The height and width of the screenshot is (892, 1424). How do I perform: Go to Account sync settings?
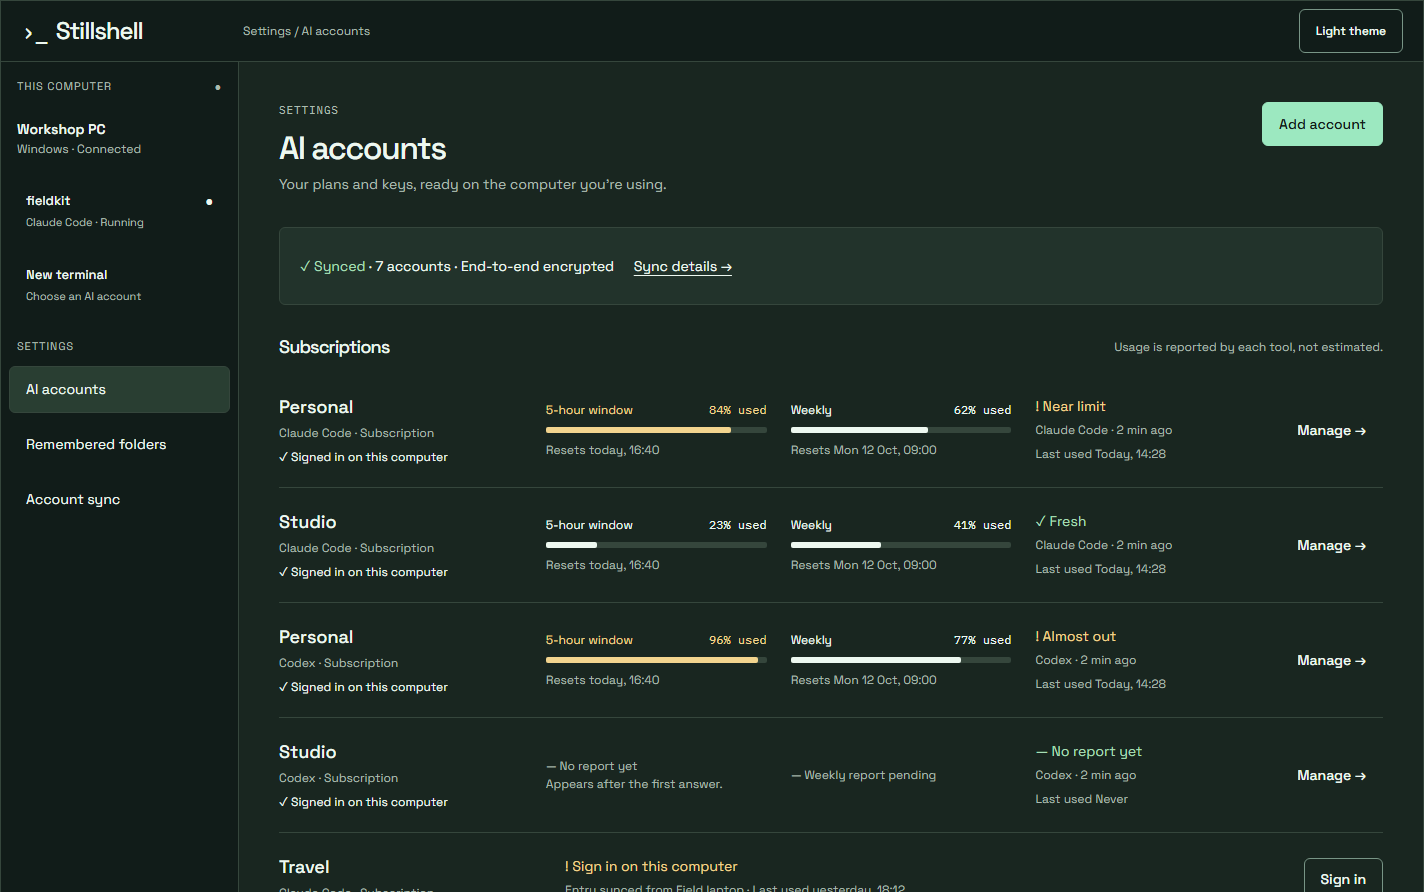(119, 499)
